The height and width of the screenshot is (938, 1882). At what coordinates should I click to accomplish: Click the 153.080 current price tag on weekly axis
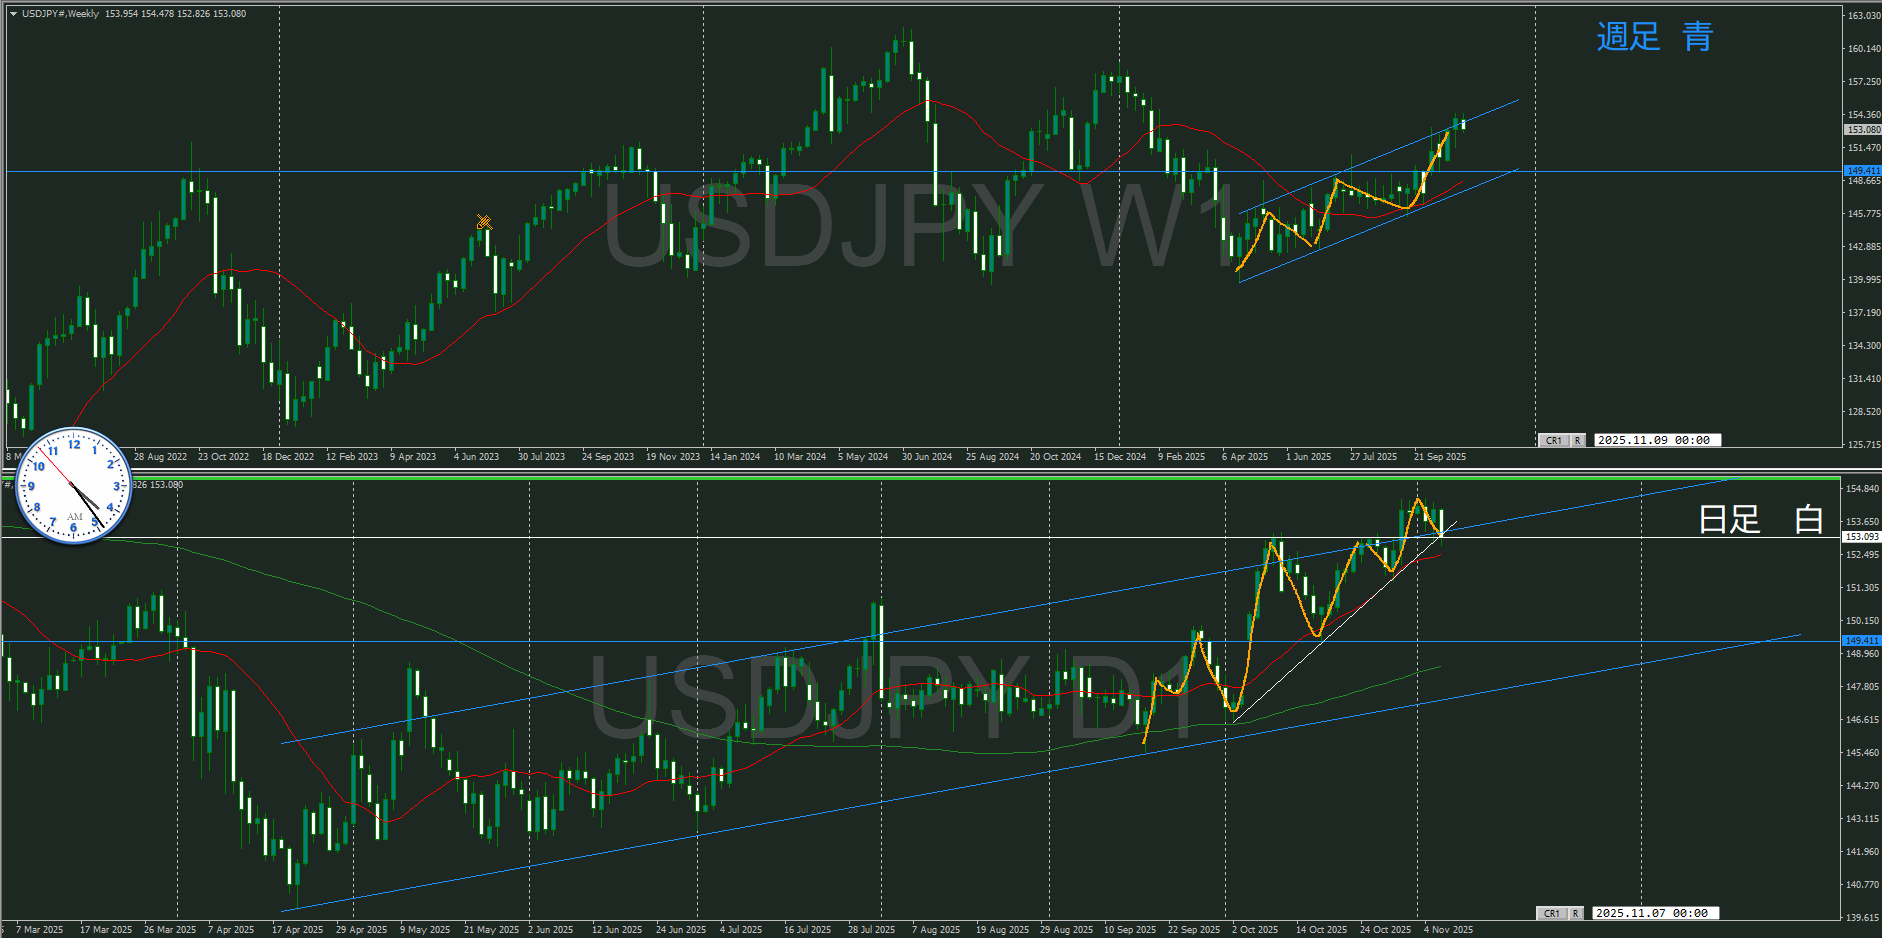[1862, 130]
